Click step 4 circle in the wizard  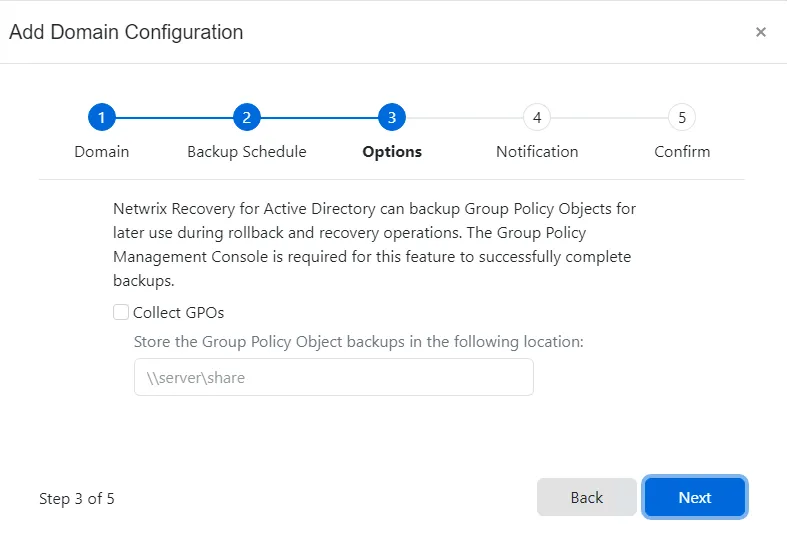537,117
